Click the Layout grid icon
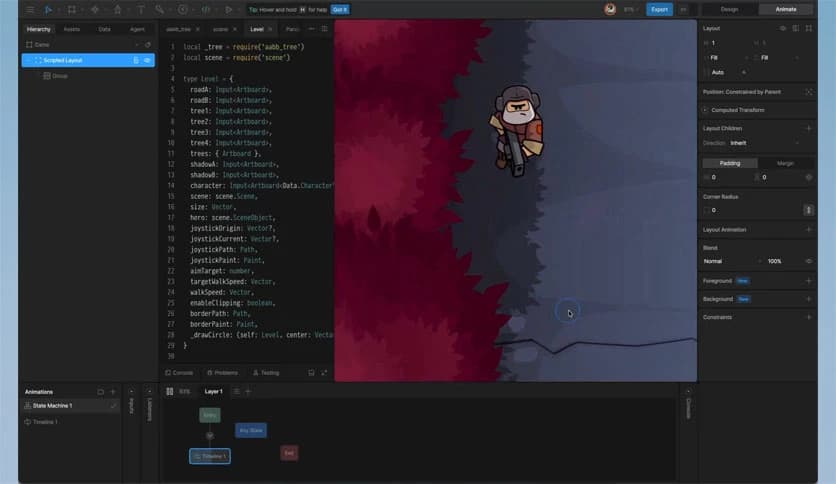Image resolution: width=836 pixels, height=484 pixels. click(795, 28)
